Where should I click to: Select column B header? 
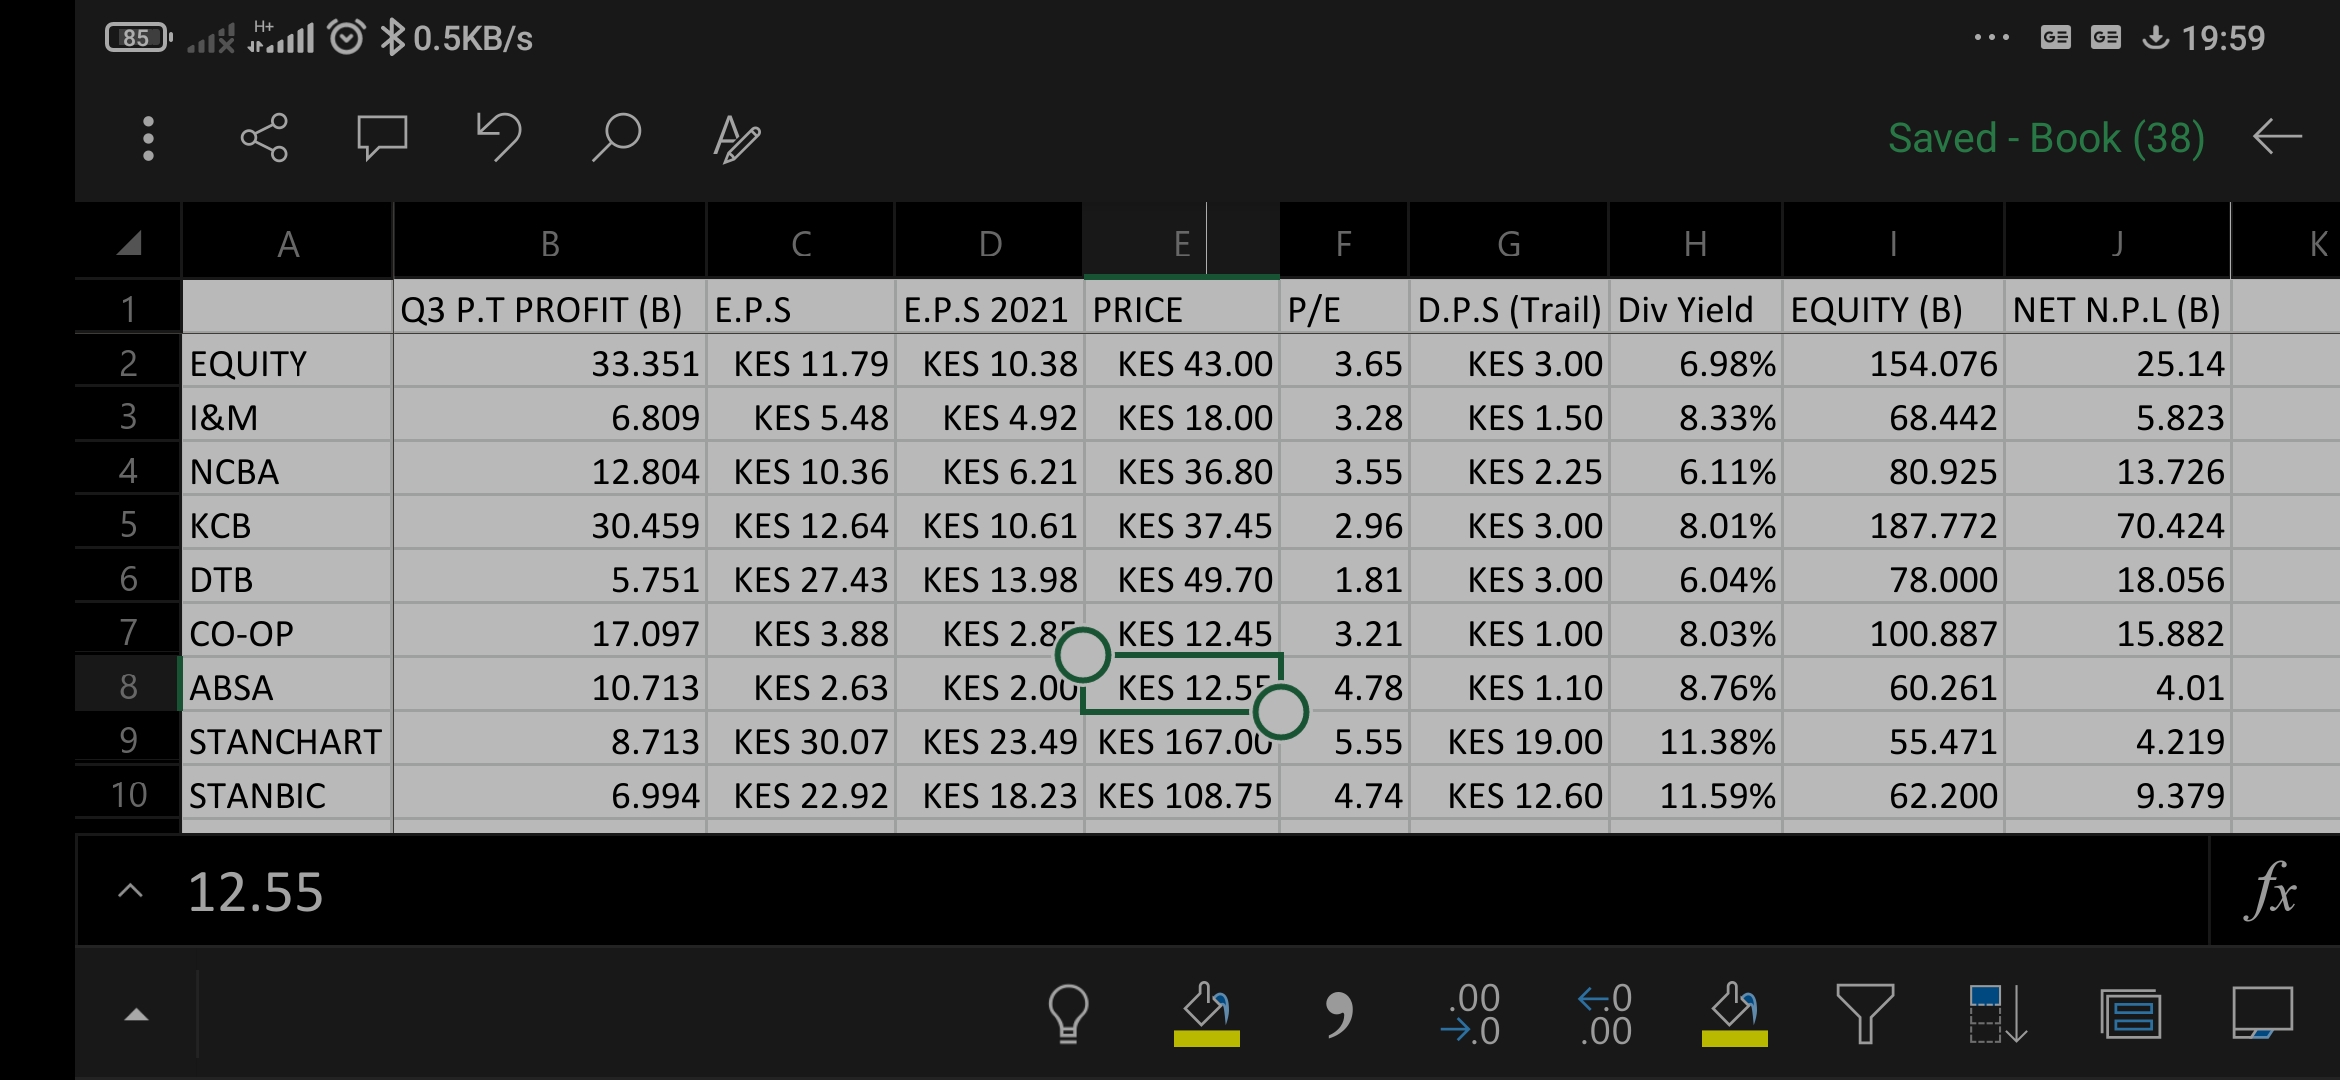[550, 243]
